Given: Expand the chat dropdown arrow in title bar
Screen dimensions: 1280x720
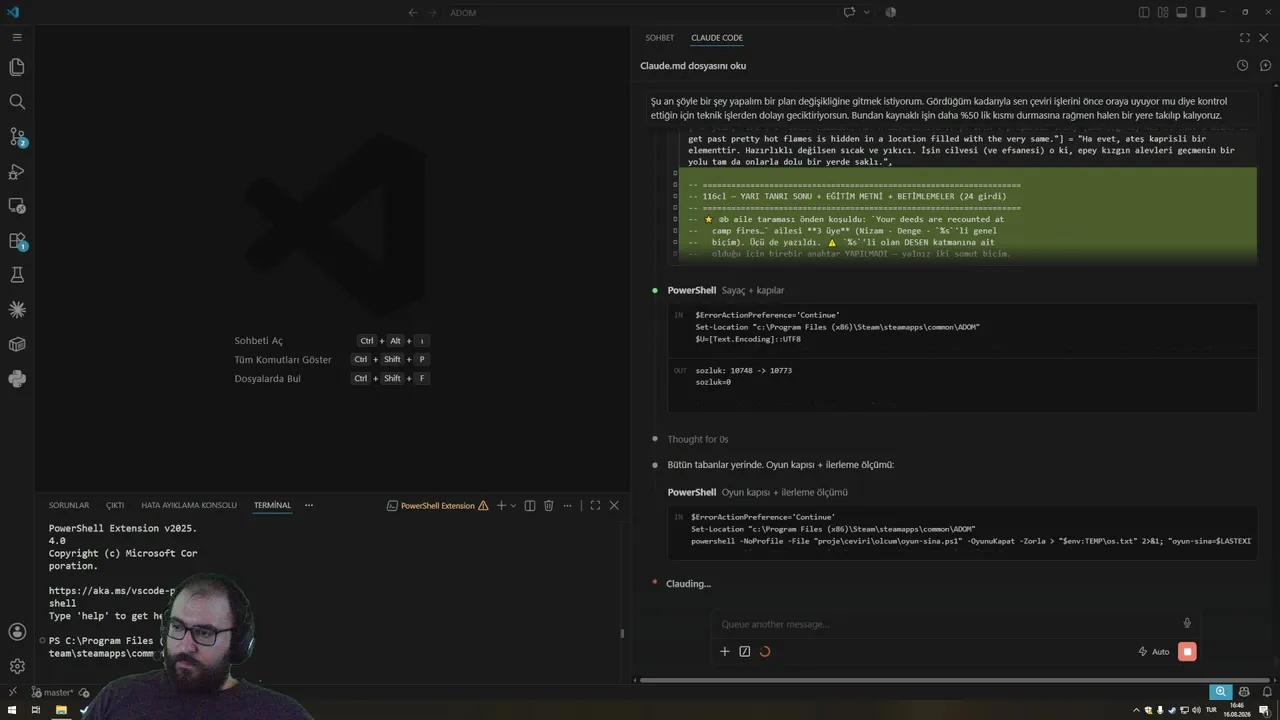Looking at the screenshot, I should pos(866,12).
